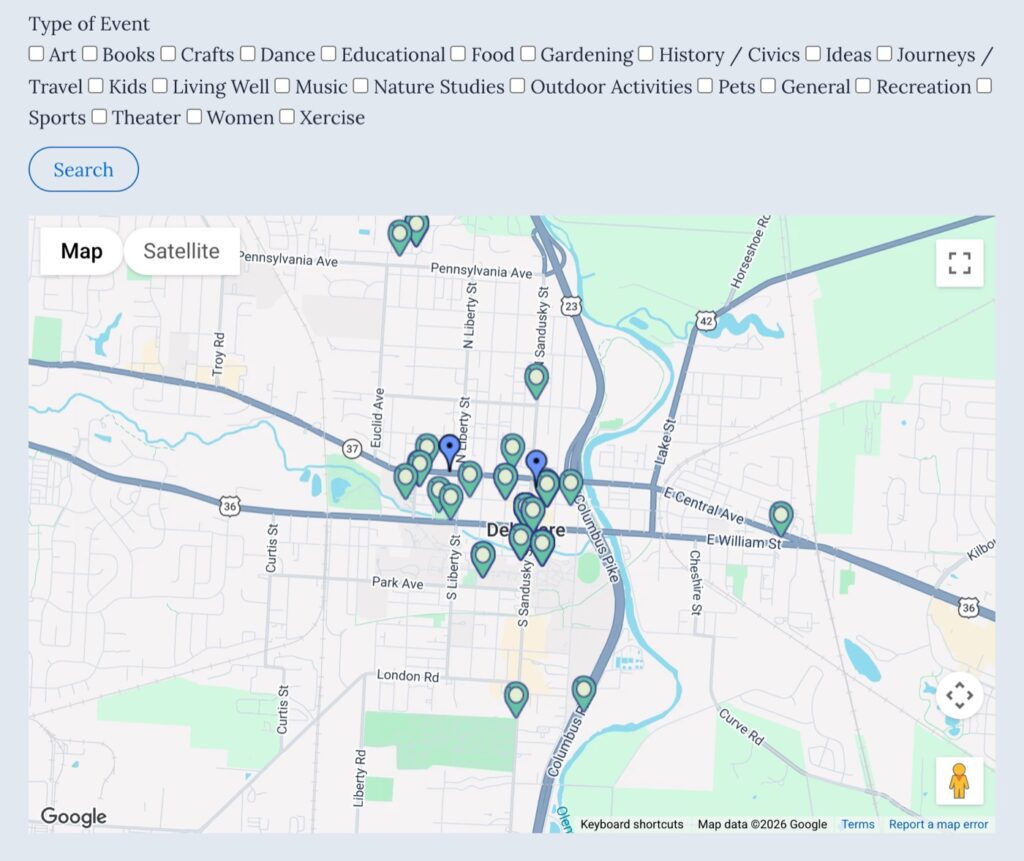Click Report a map error link
Screen dimensions: 1024x861
938,824
